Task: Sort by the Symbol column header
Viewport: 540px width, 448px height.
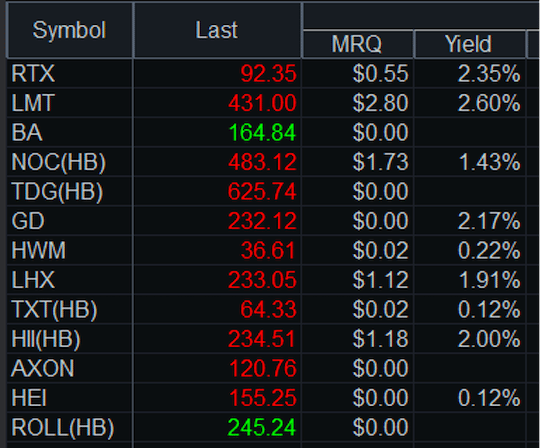Action: (x=69, y=30)
